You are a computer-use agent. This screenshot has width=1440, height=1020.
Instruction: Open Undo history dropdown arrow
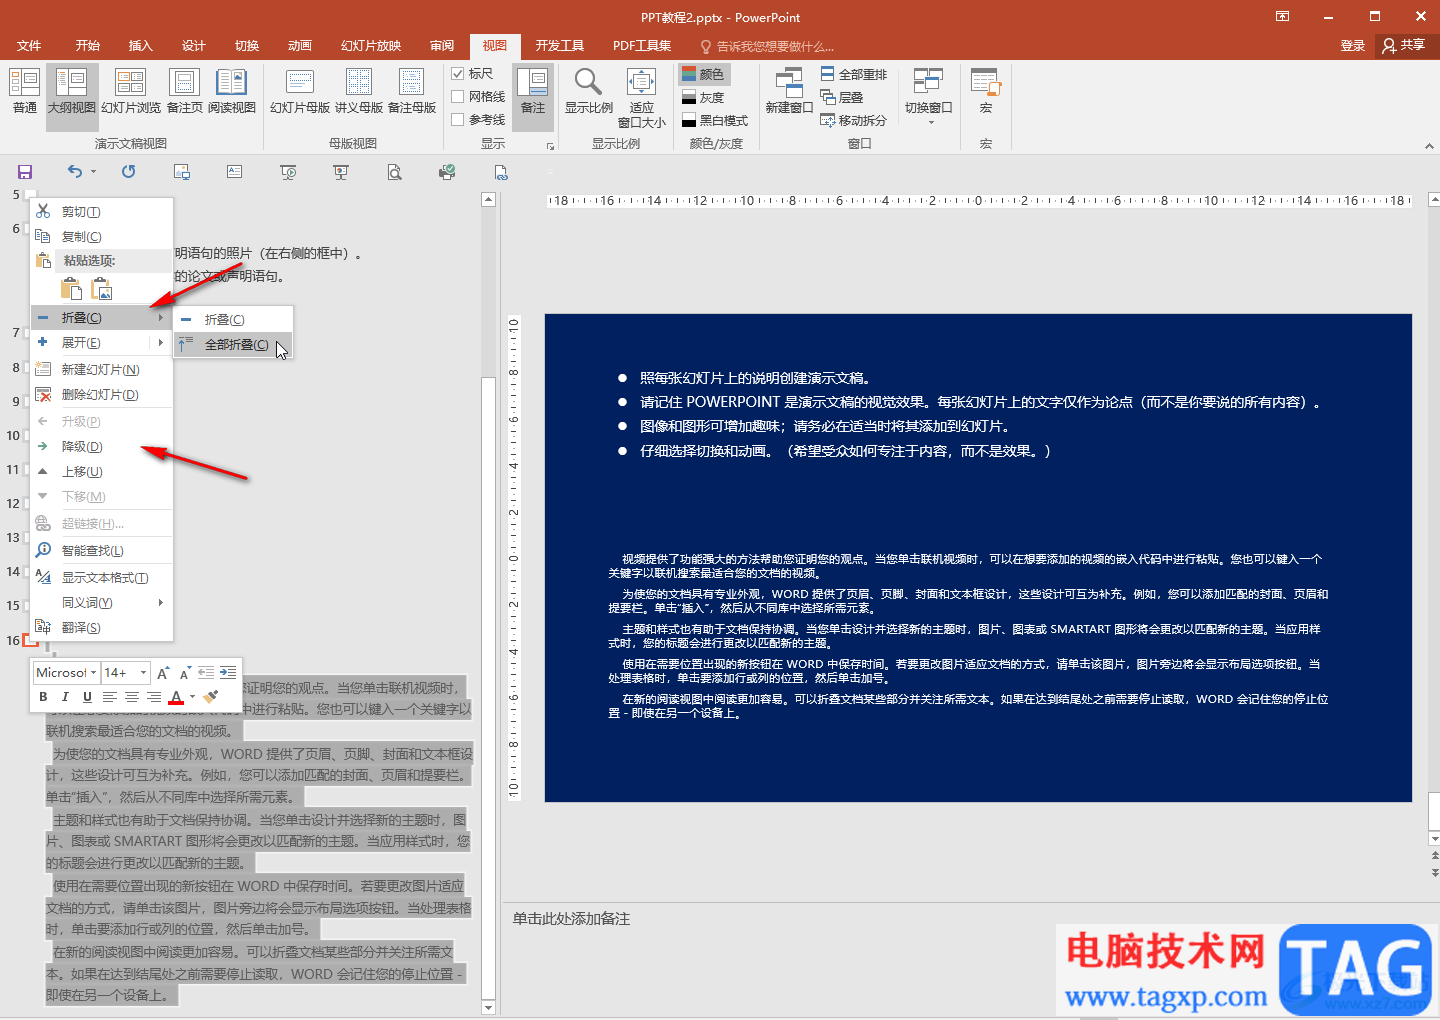point(94,172)
